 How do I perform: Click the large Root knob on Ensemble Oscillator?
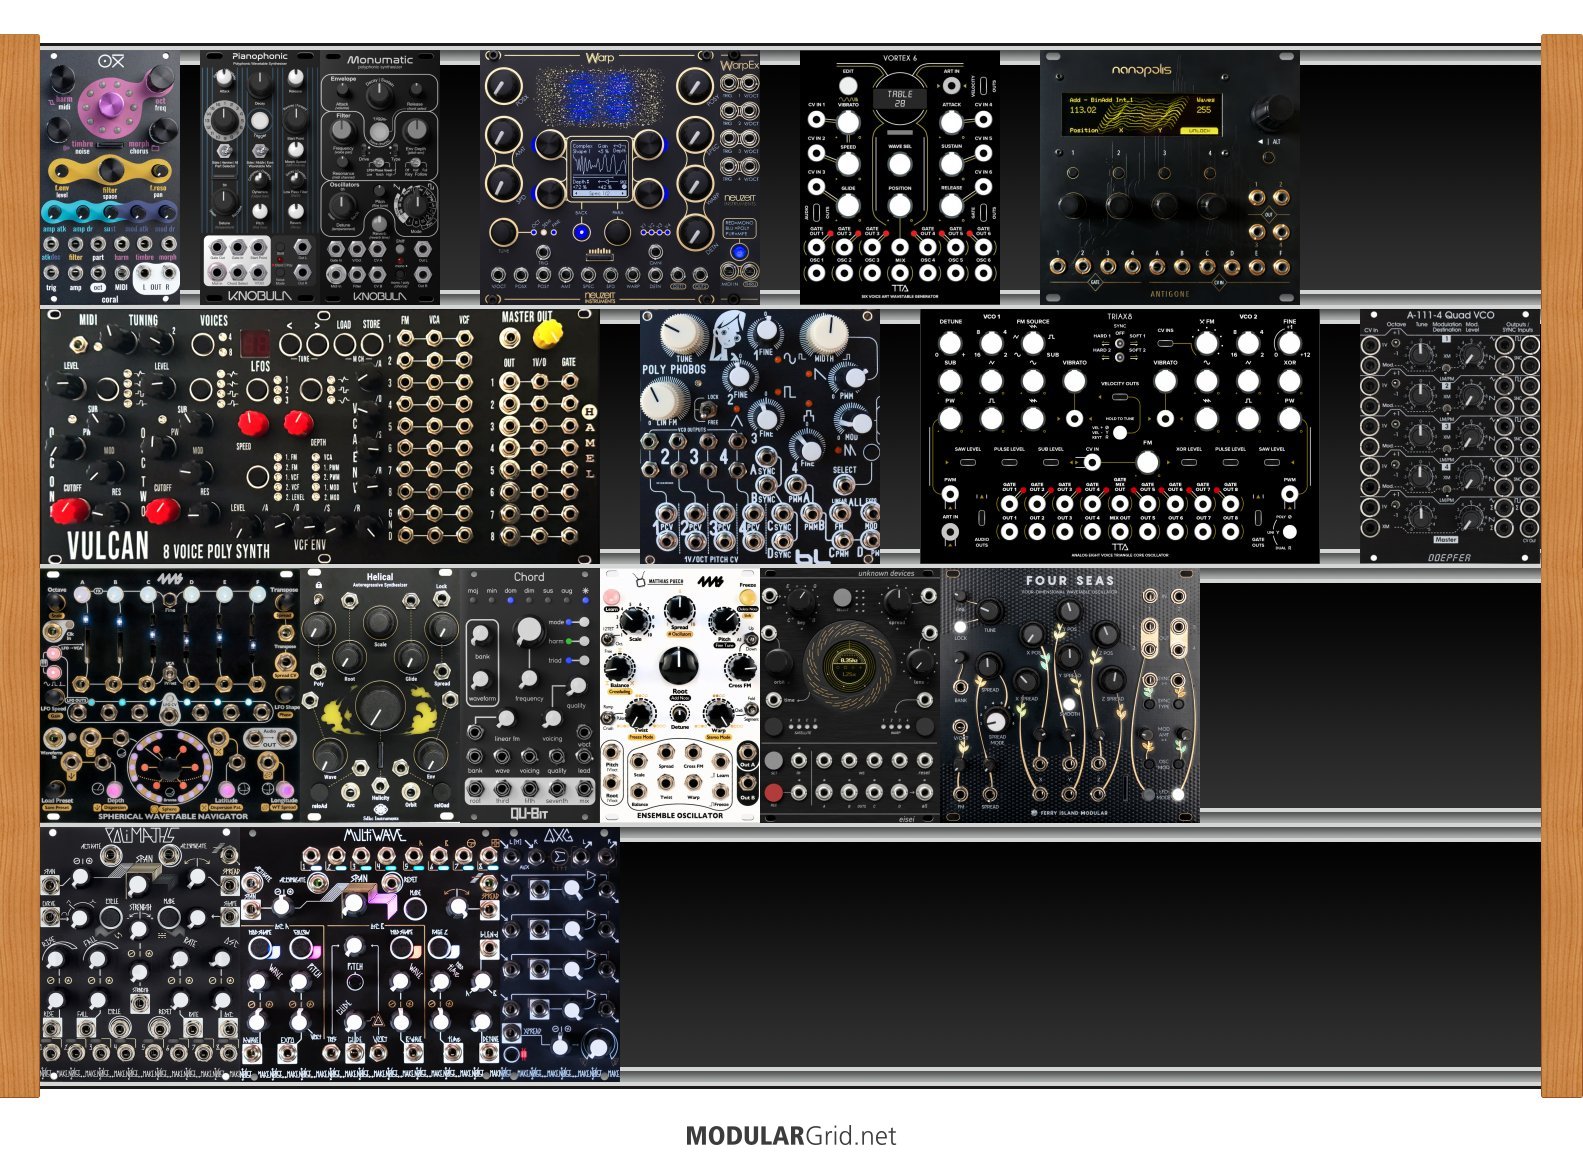pos(679,664)
